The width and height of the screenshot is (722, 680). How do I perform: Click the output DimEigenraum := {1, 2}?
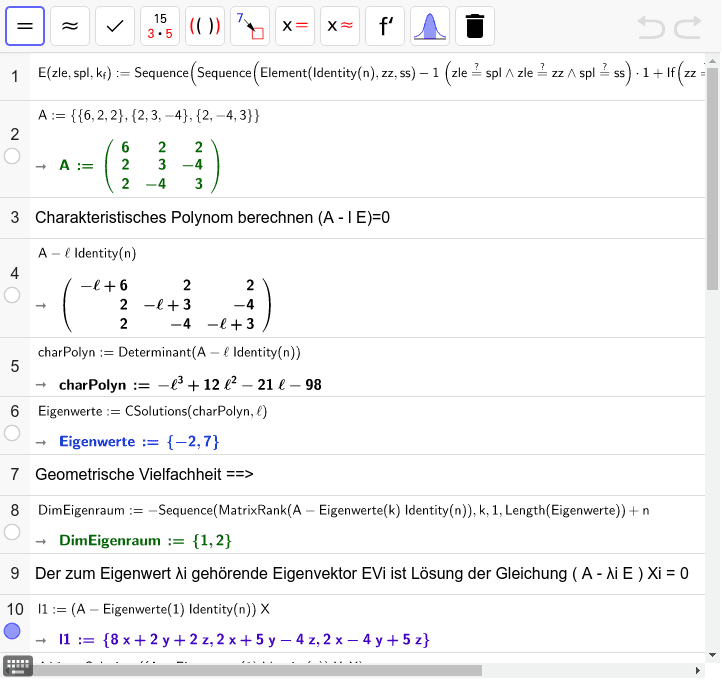[x=145, y=541]
